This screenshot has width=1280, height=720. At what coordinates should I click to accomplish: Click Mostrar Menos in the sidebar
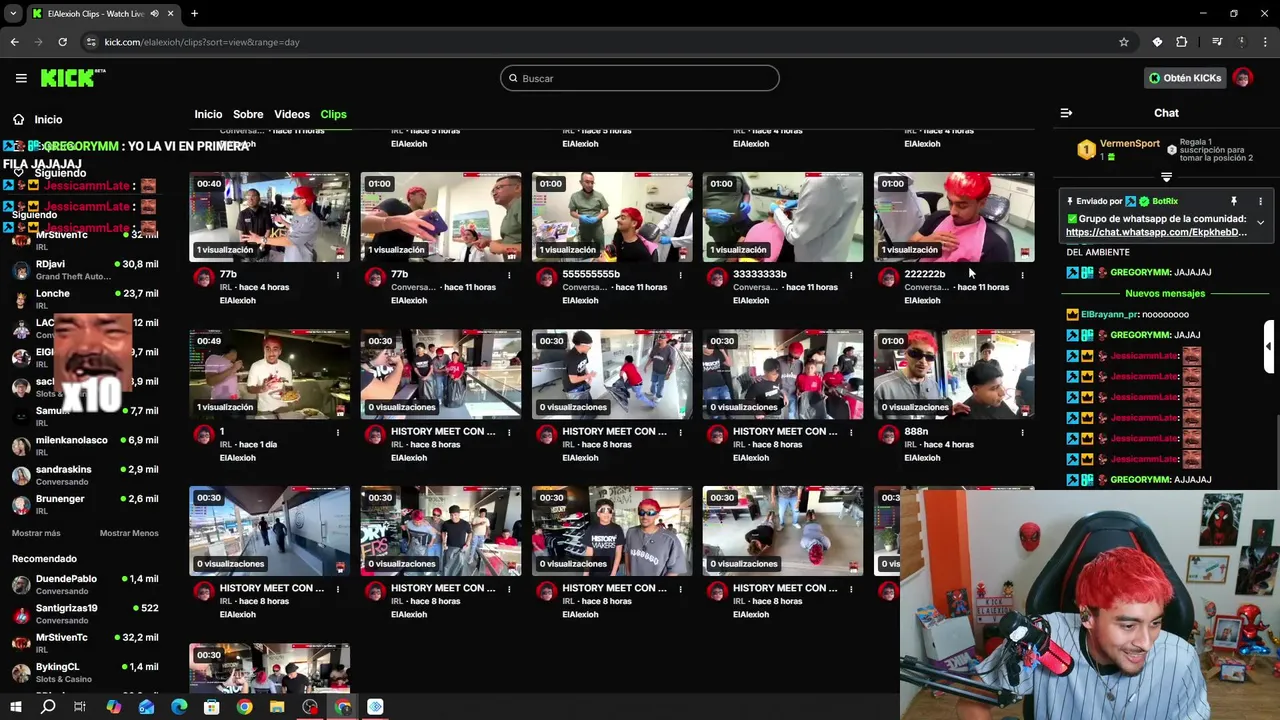tap(129, 533)
